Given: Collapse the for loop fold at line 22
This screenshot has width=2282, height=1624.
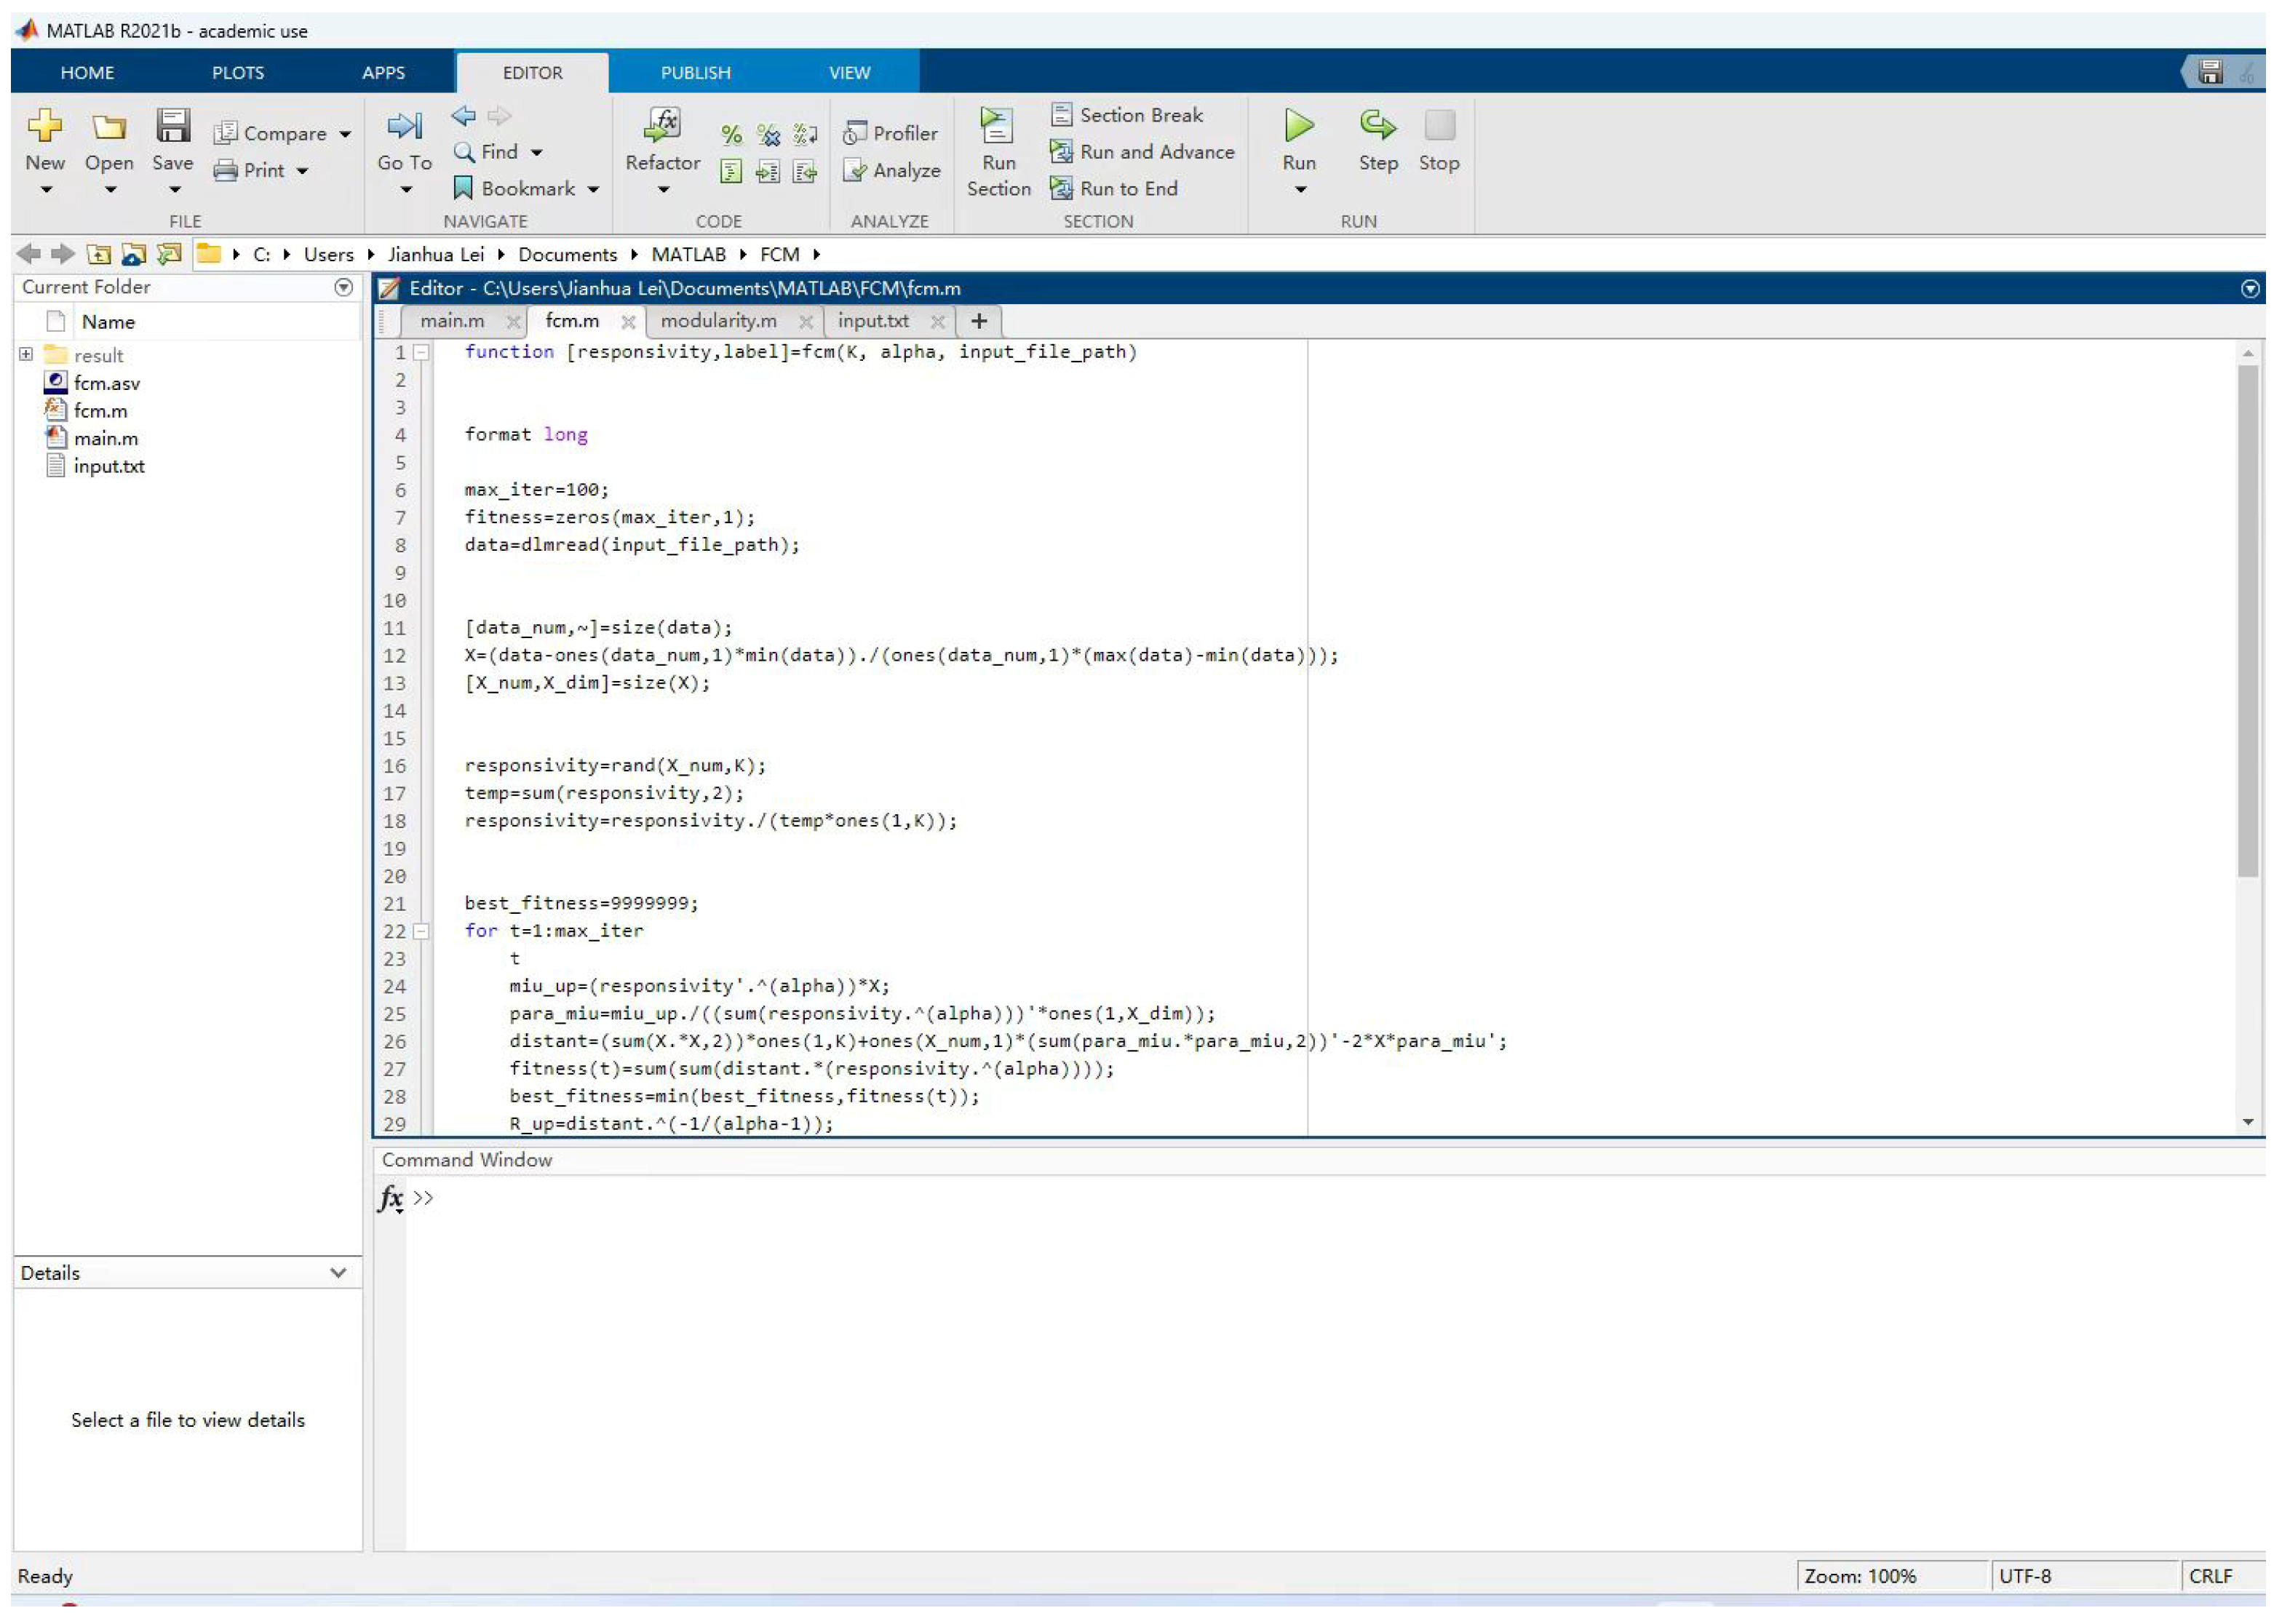Looking at the screenshot, I should pos(422,931).
